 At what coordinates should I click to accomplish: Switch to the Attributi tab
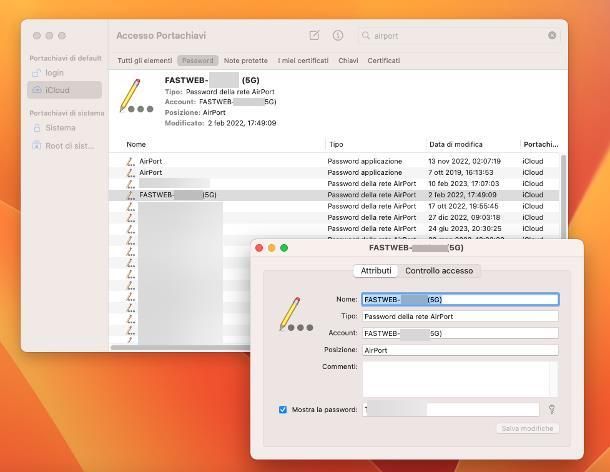point(376,271)
